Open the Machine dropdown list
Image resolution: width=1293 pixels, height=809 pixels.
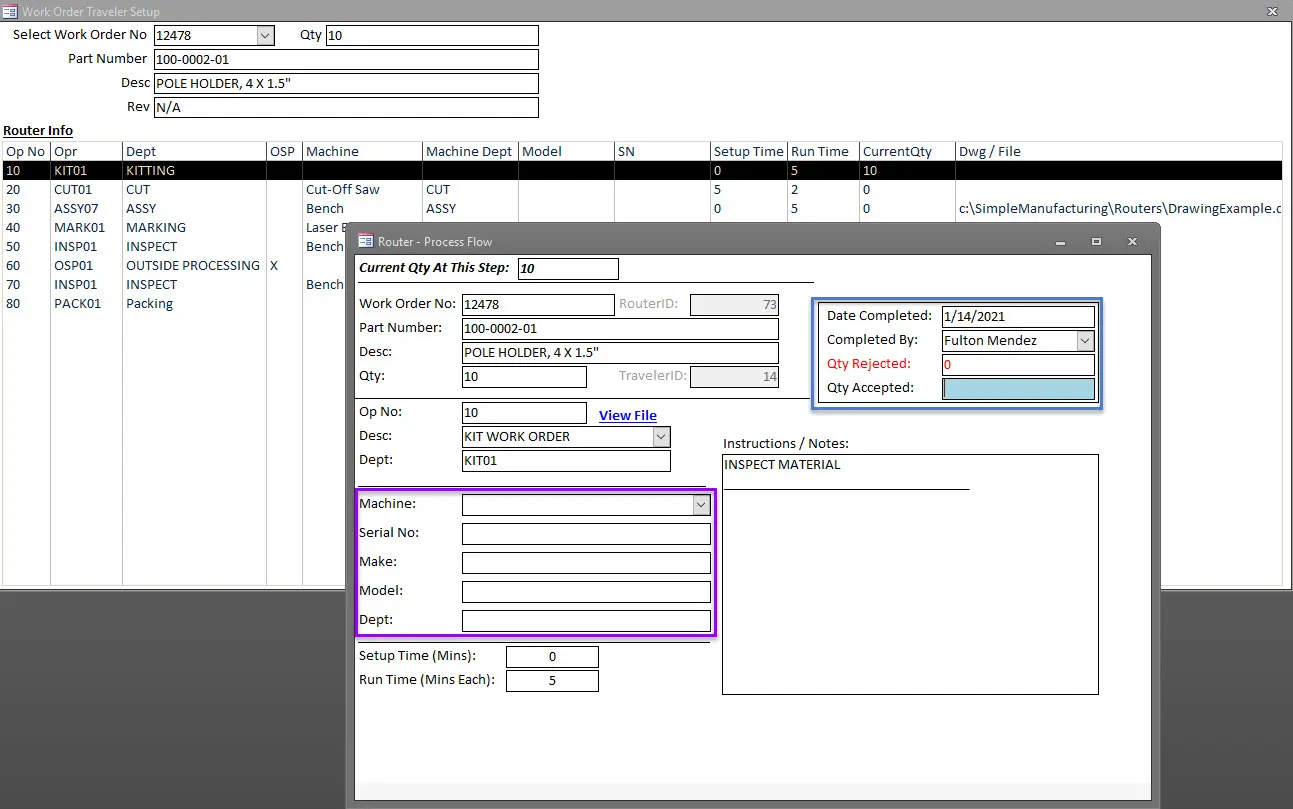point(701,505)
